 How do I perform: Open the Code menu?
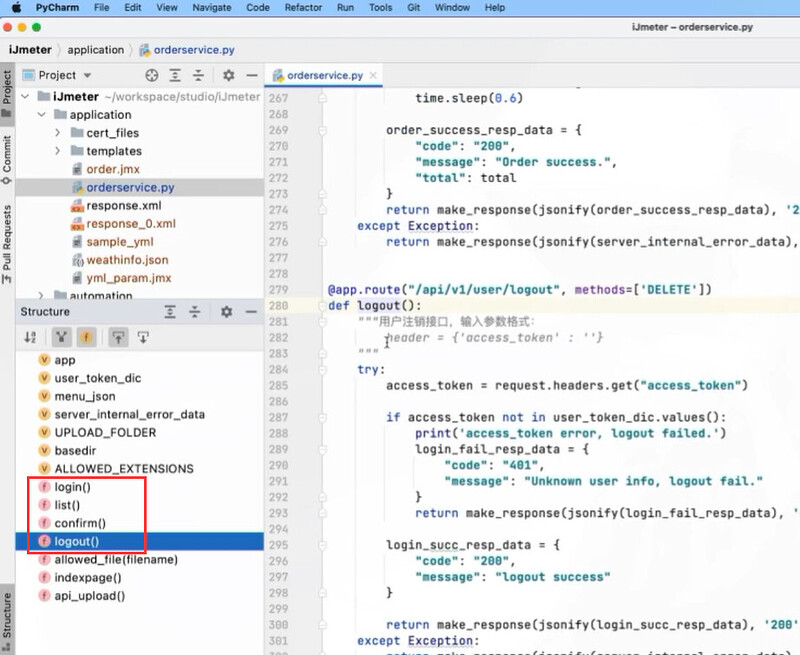[x=258, y=7]
